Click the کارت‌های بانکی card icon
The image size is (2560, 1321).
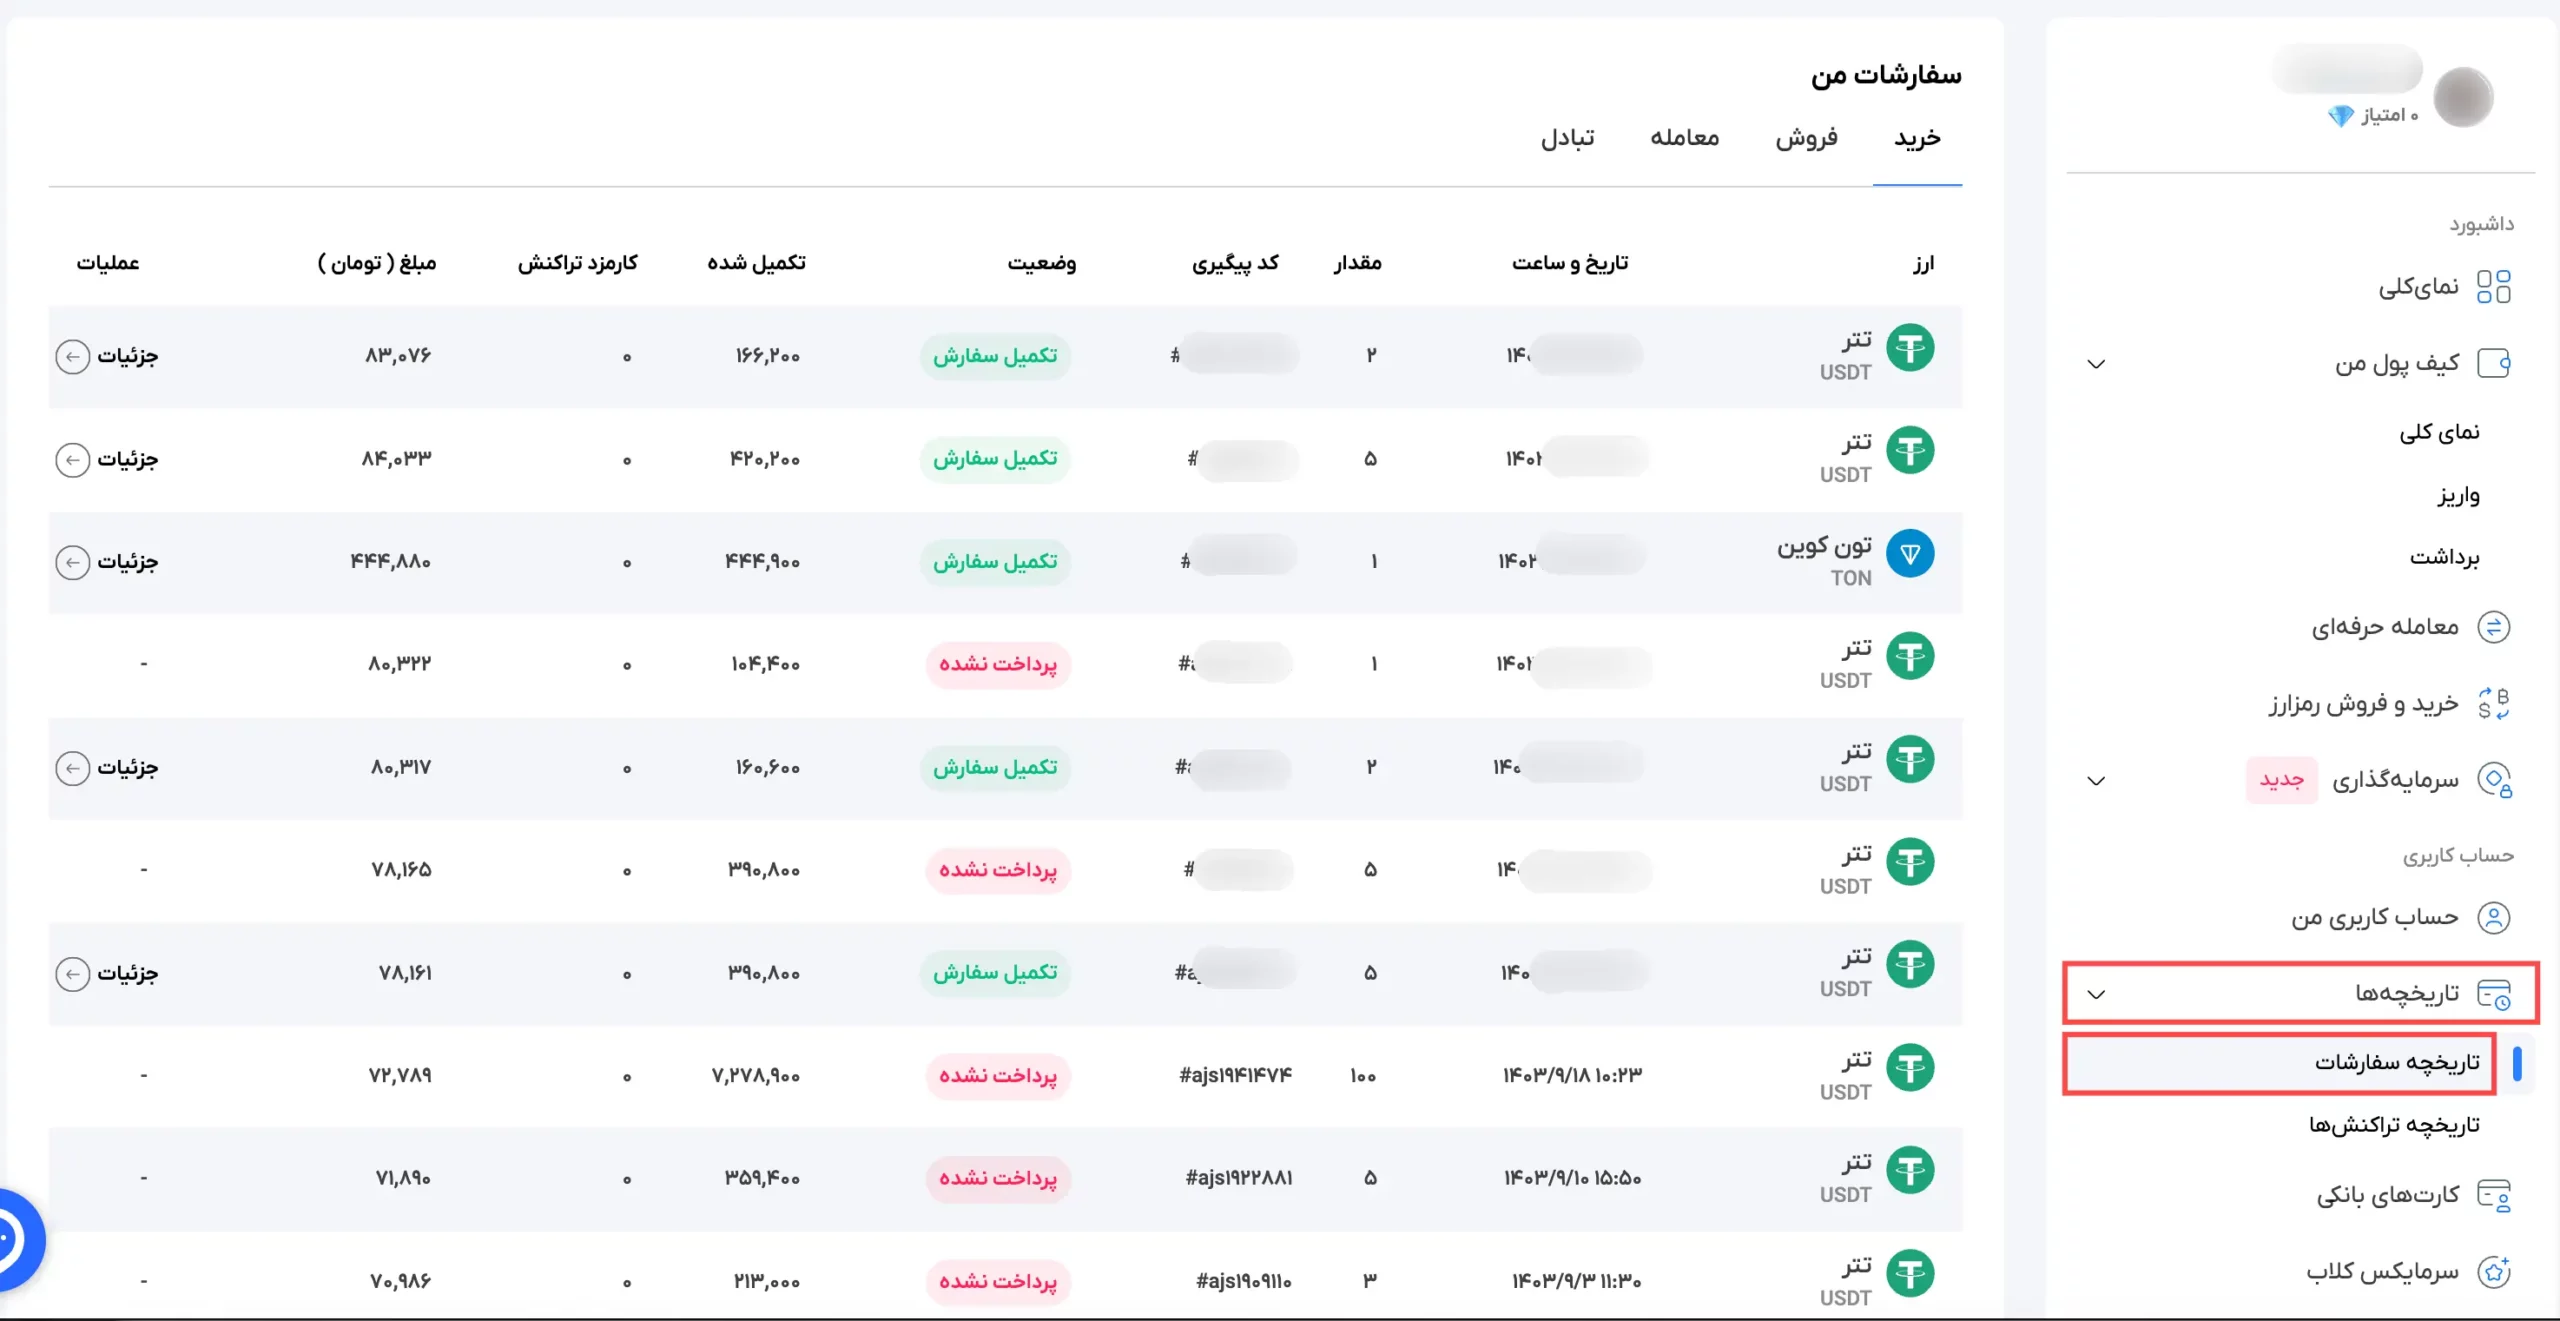[x=2493, y=1194]
